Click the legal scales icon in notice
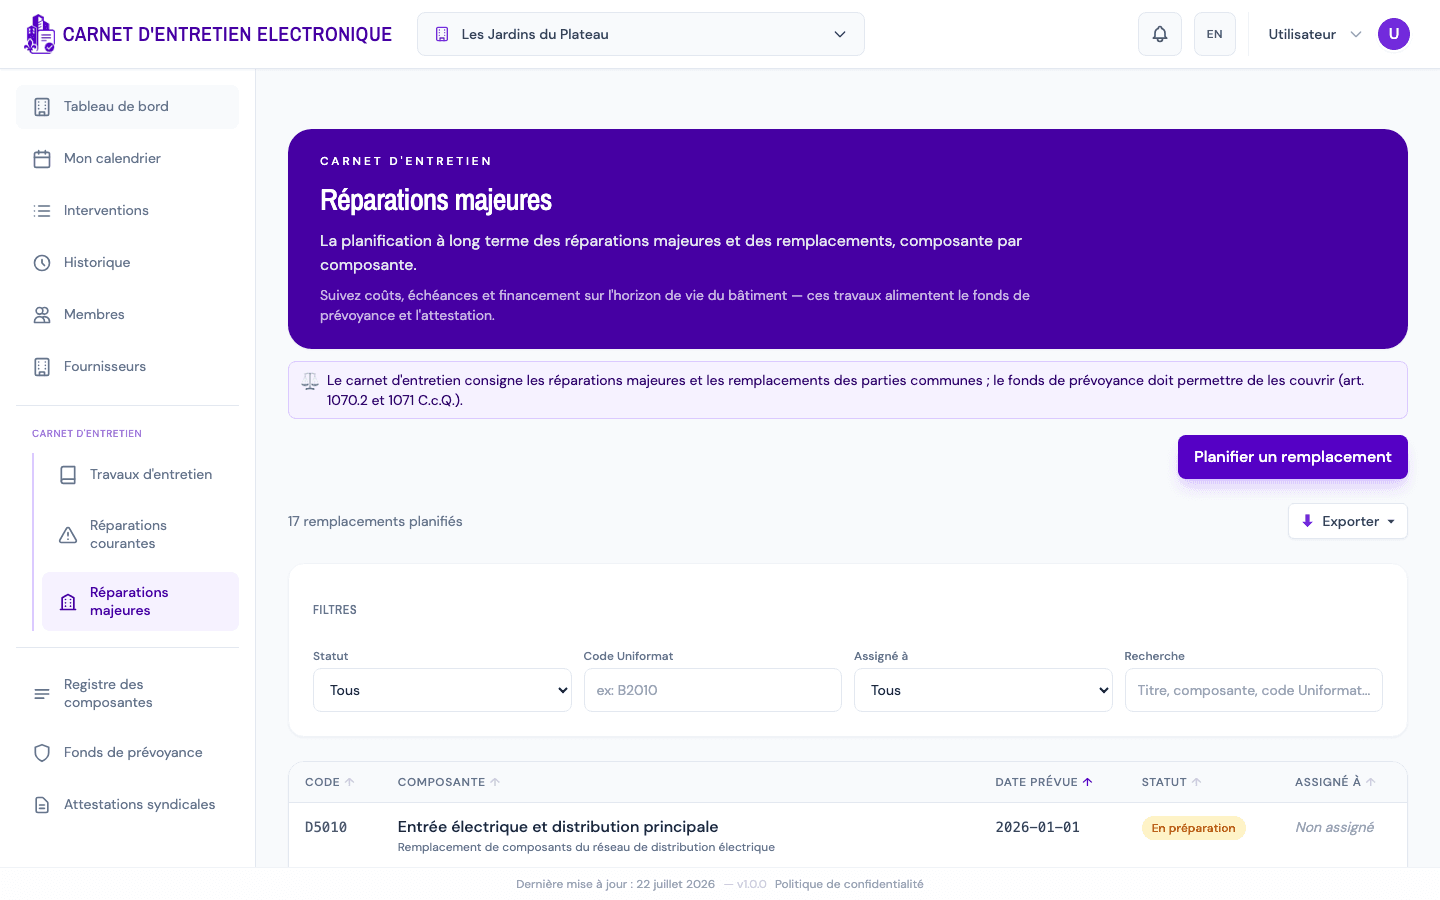 click(310, 381)
